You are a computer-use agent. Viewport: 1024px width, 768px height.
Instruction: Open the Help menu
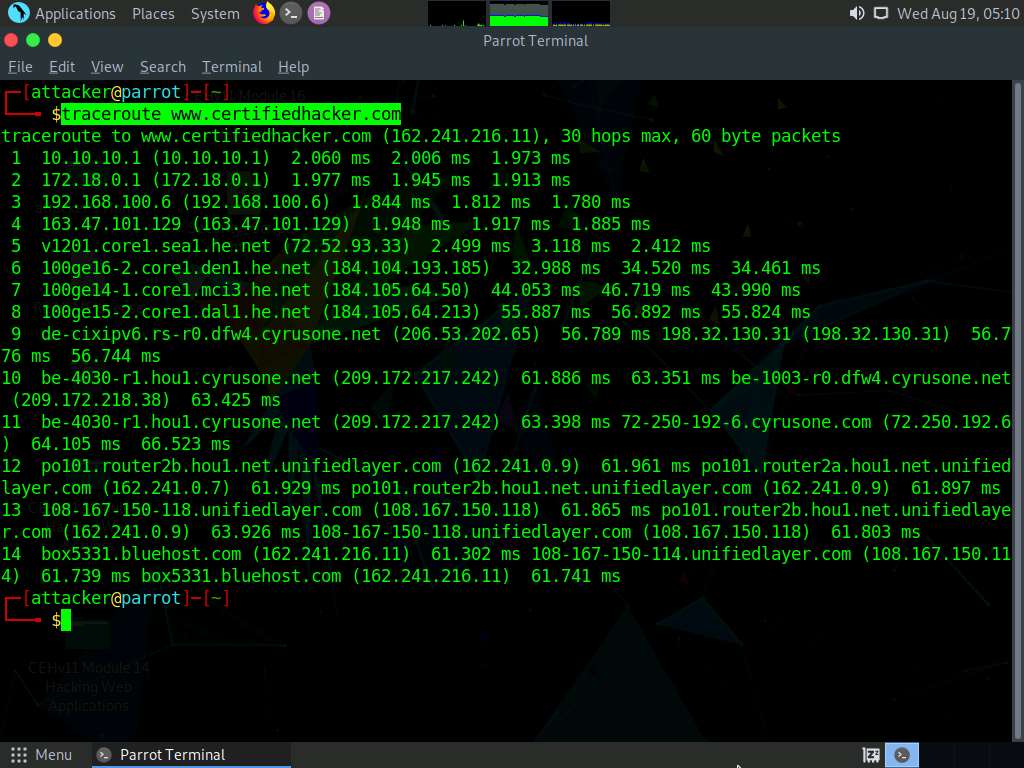point(293,67)
